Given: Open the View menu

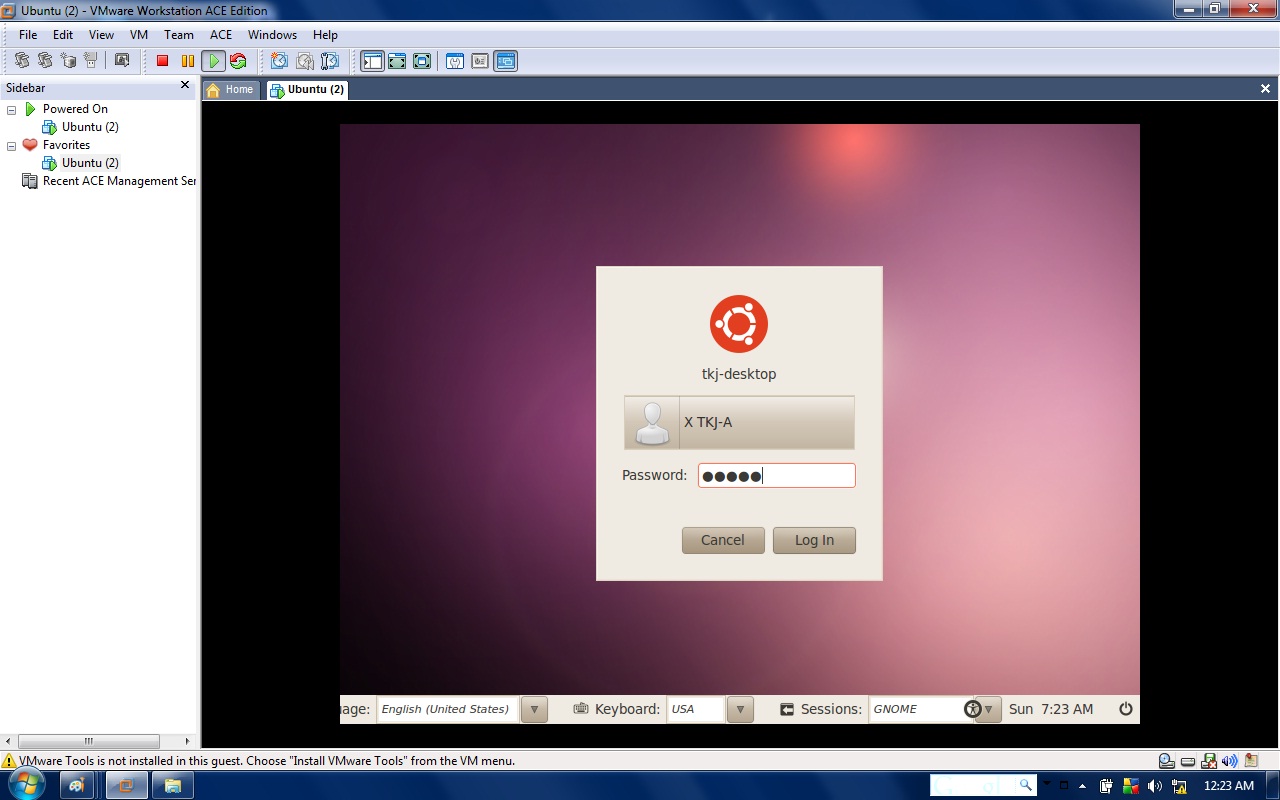Looking at the screenshot, I should 101,35.
